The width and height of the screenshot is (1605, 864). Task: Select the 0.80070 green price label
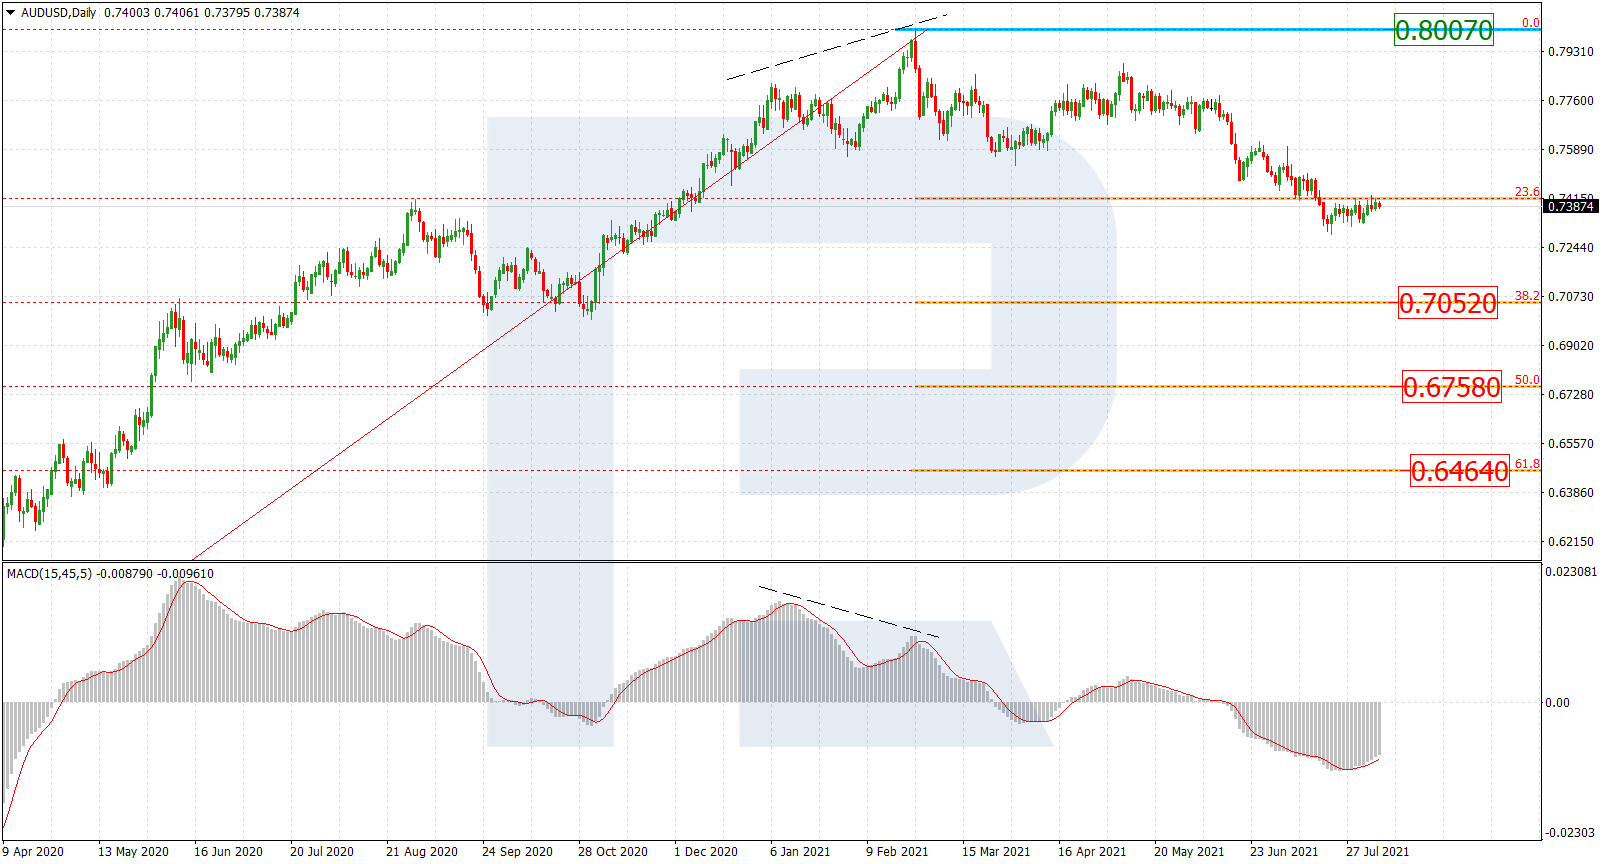tap(1444, 30)
